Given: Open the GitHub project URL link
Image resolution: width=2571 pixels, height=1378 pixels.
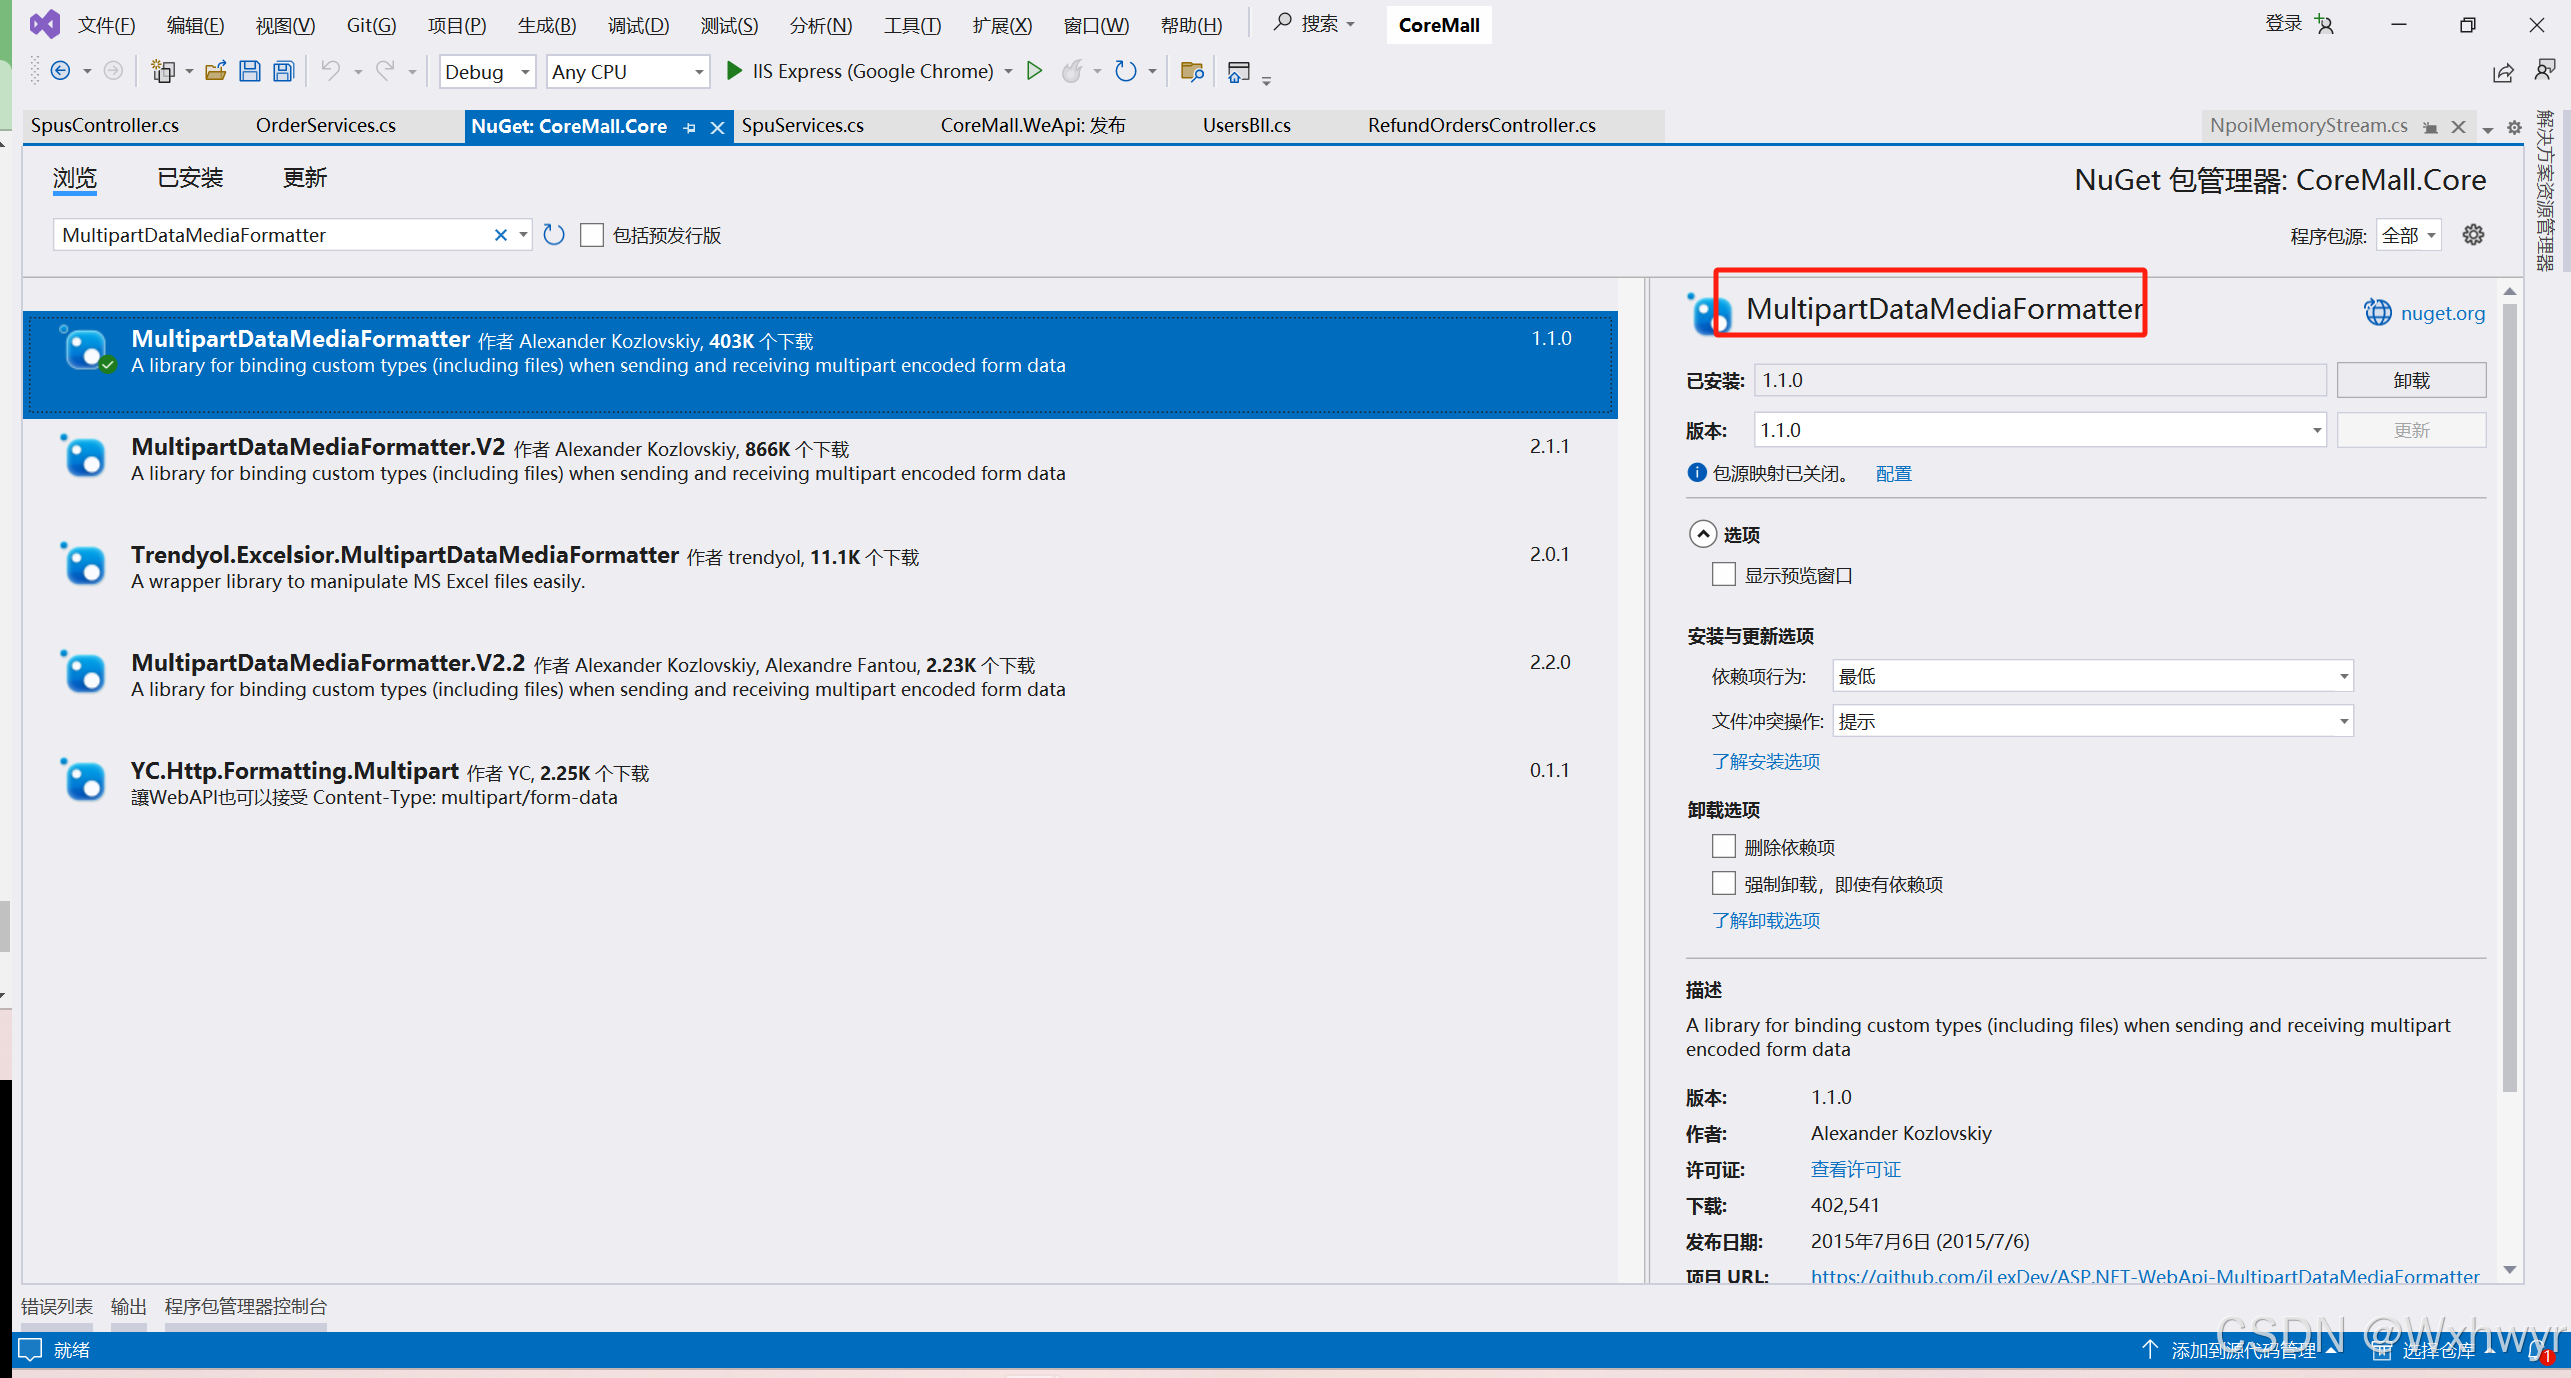Looking at the screenshot, I should click(x=2144, y=1276).
